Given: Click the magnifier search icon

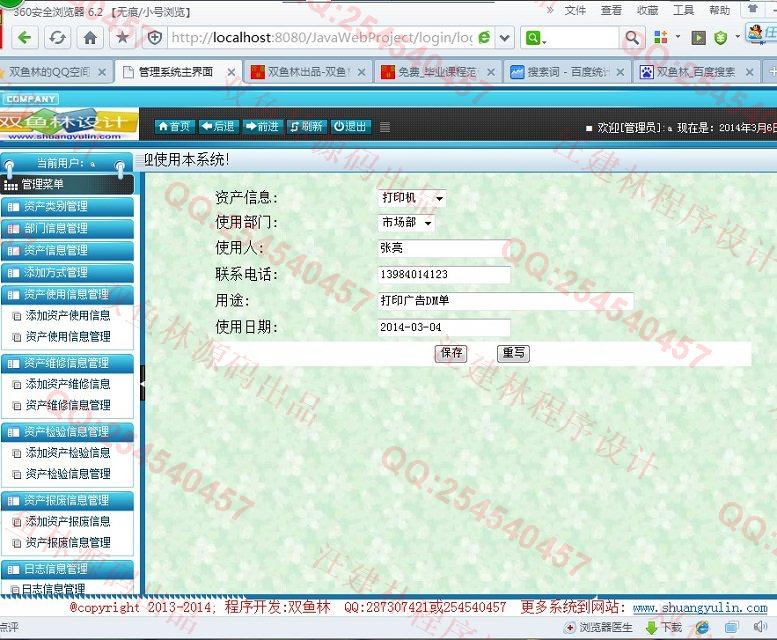Looking at the screenshot, I should [632, 38].
